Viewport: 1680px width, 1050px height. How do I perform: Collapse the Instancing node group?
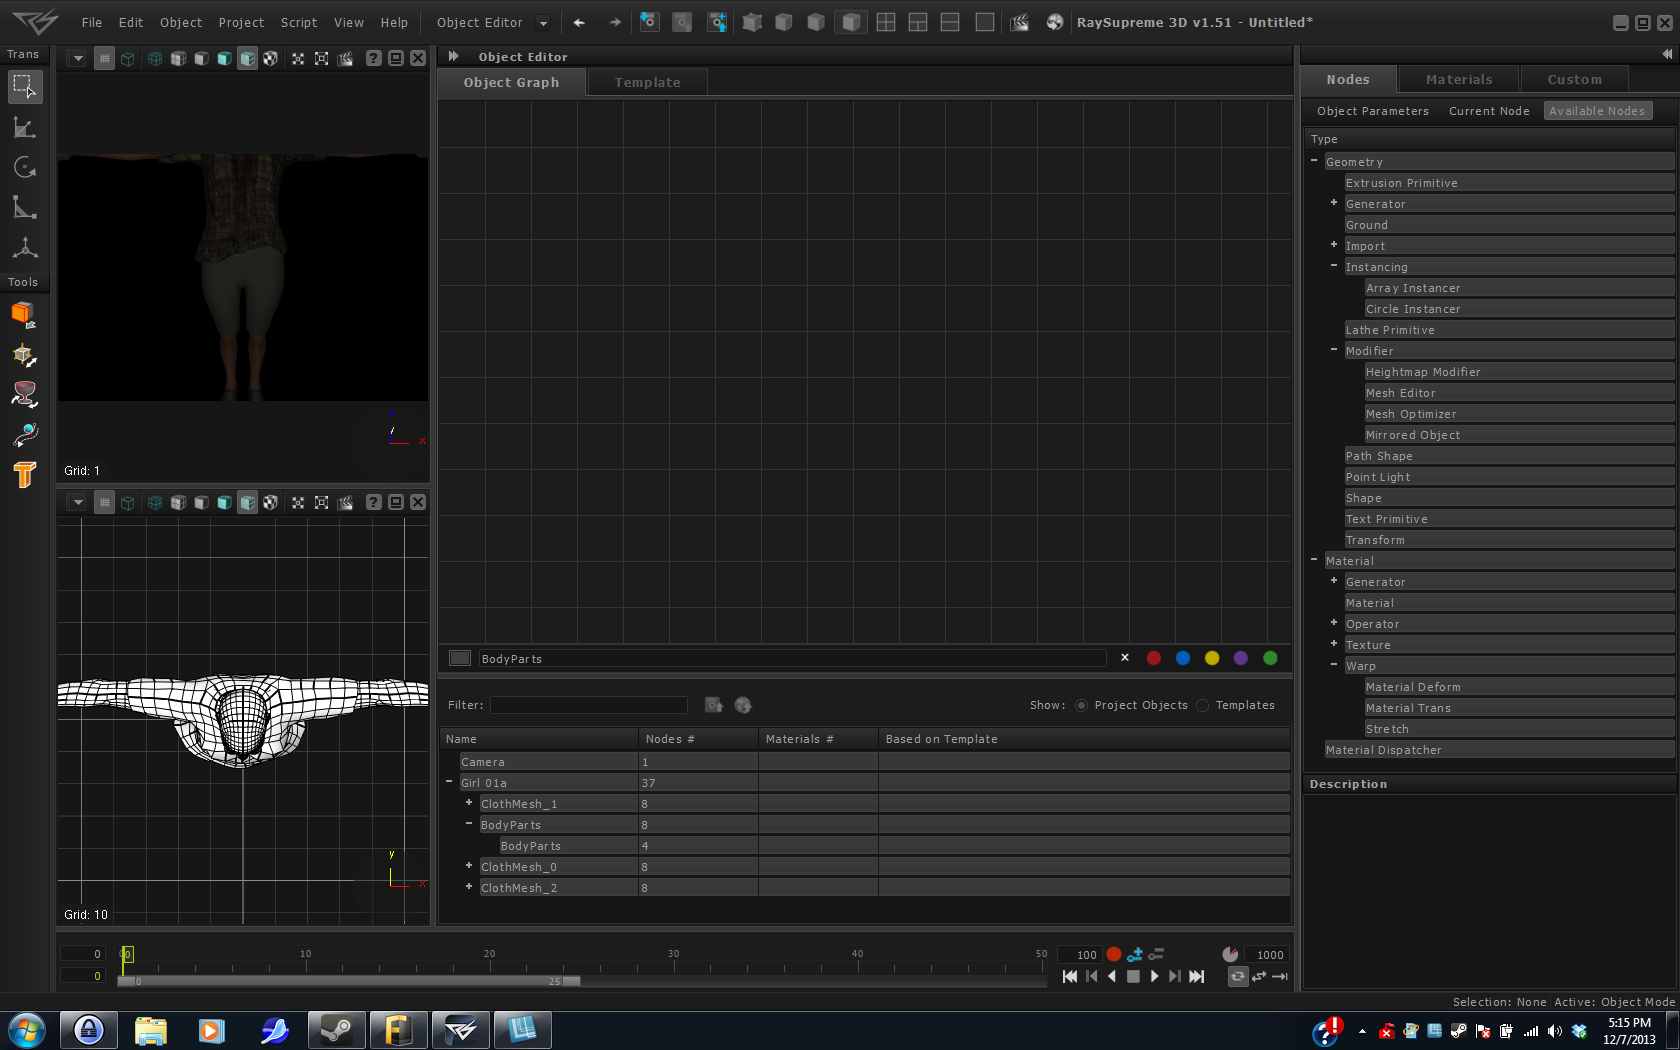pos(1334,266)
